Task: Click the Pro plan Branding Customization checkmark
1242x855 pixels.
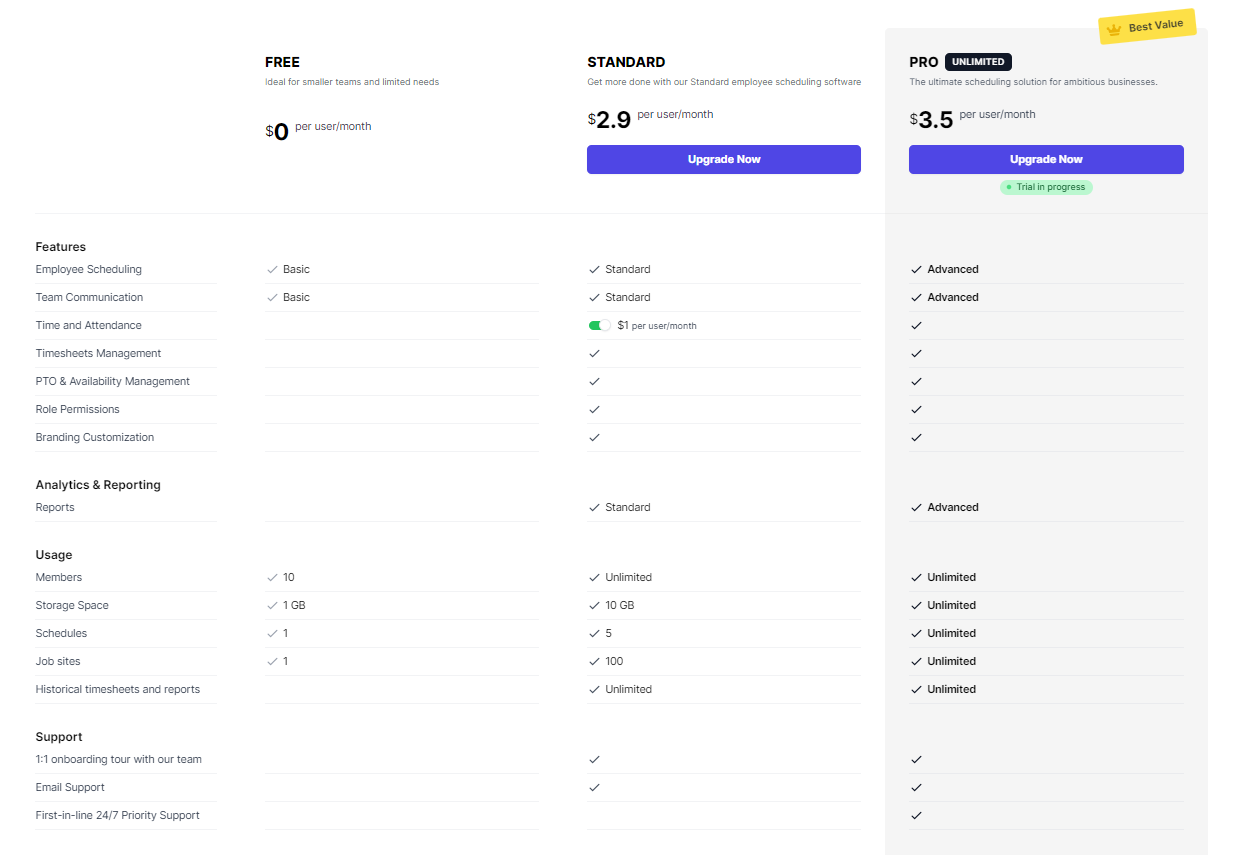Action: click(916, 437)
